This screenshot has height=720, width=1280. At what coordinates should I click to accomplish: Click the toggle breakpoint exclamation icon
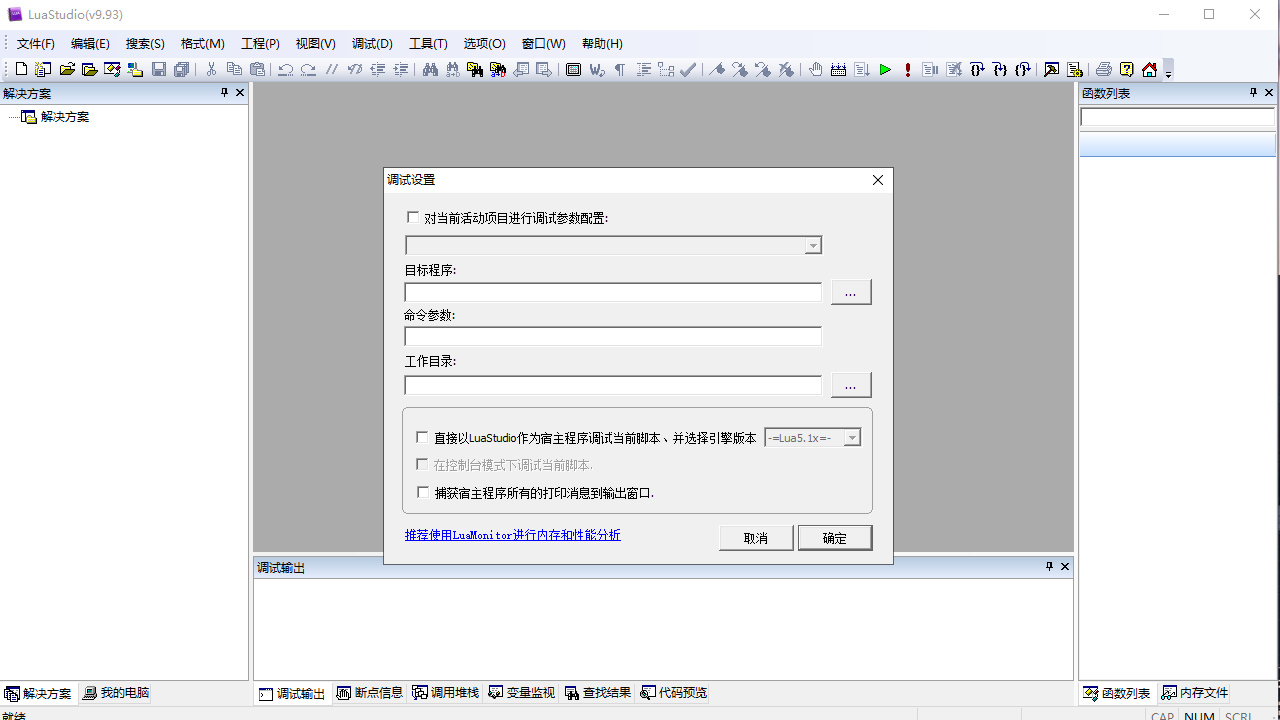[x=907, y=69]
